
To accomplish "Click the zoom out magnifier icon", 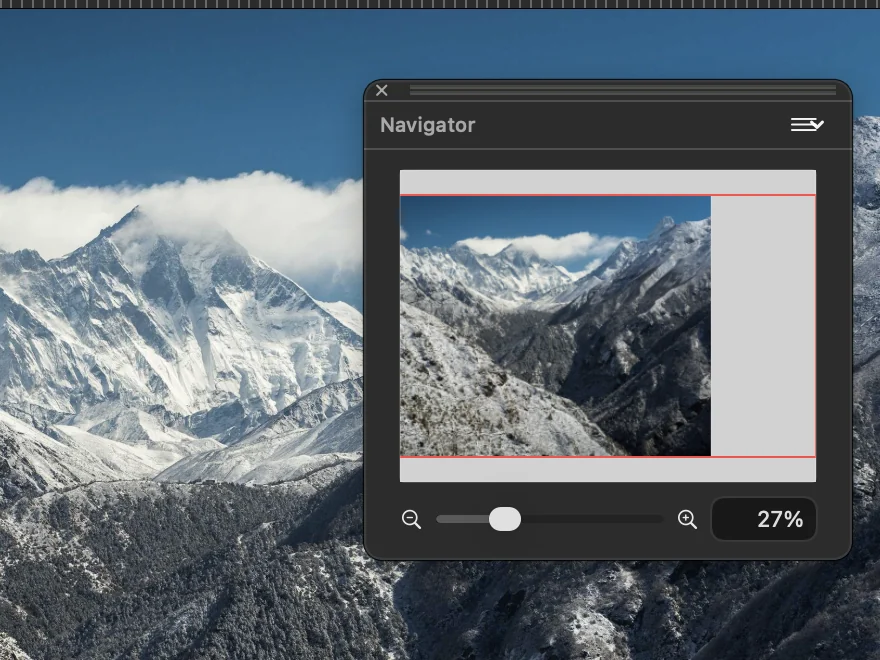I will coord(411,519).
